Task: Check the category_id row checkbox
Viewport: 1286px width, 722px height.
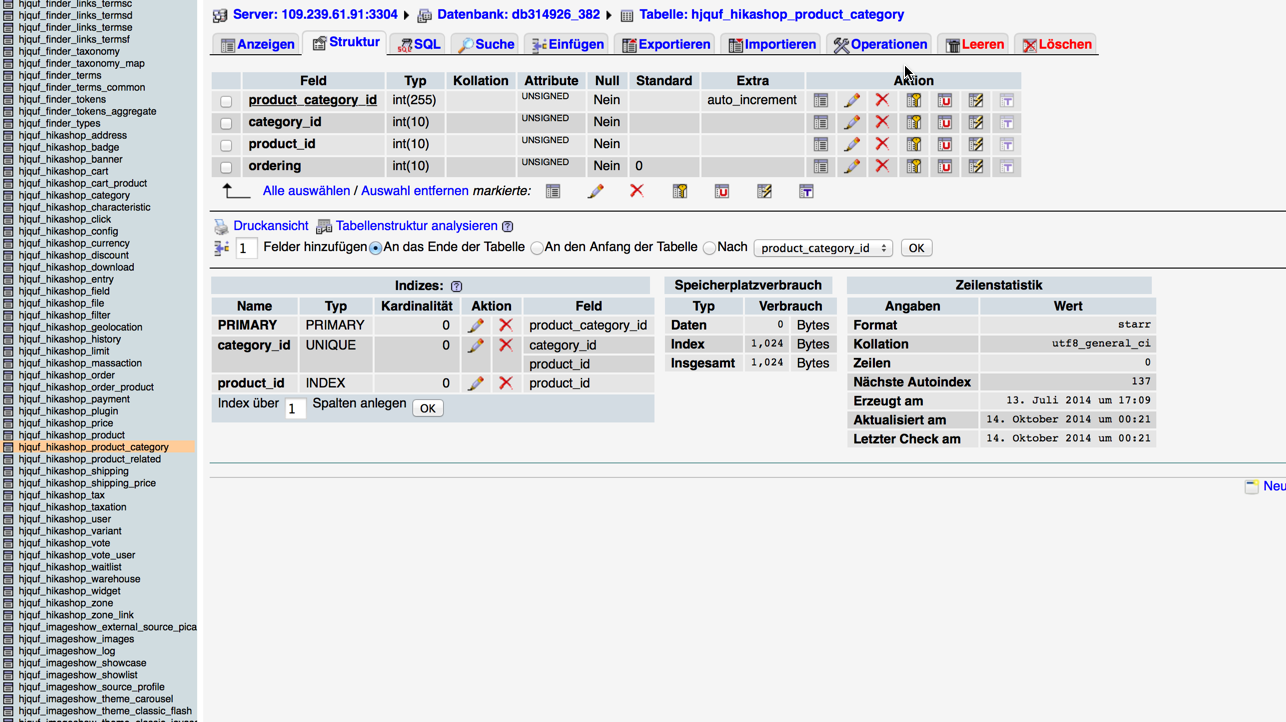Action: (226, 123)
